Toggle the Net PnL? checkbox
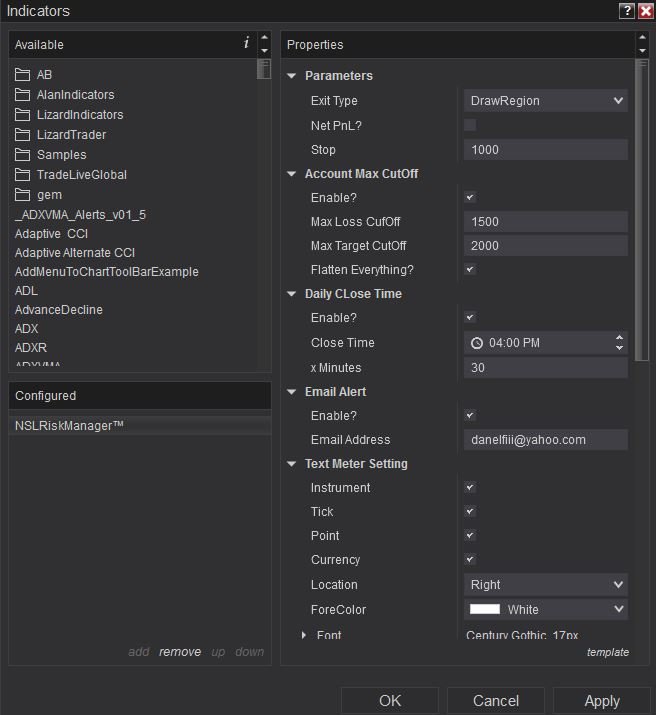The height and width of the screenshot is (715, 656). pyautogui.click(x=470, y=125)
